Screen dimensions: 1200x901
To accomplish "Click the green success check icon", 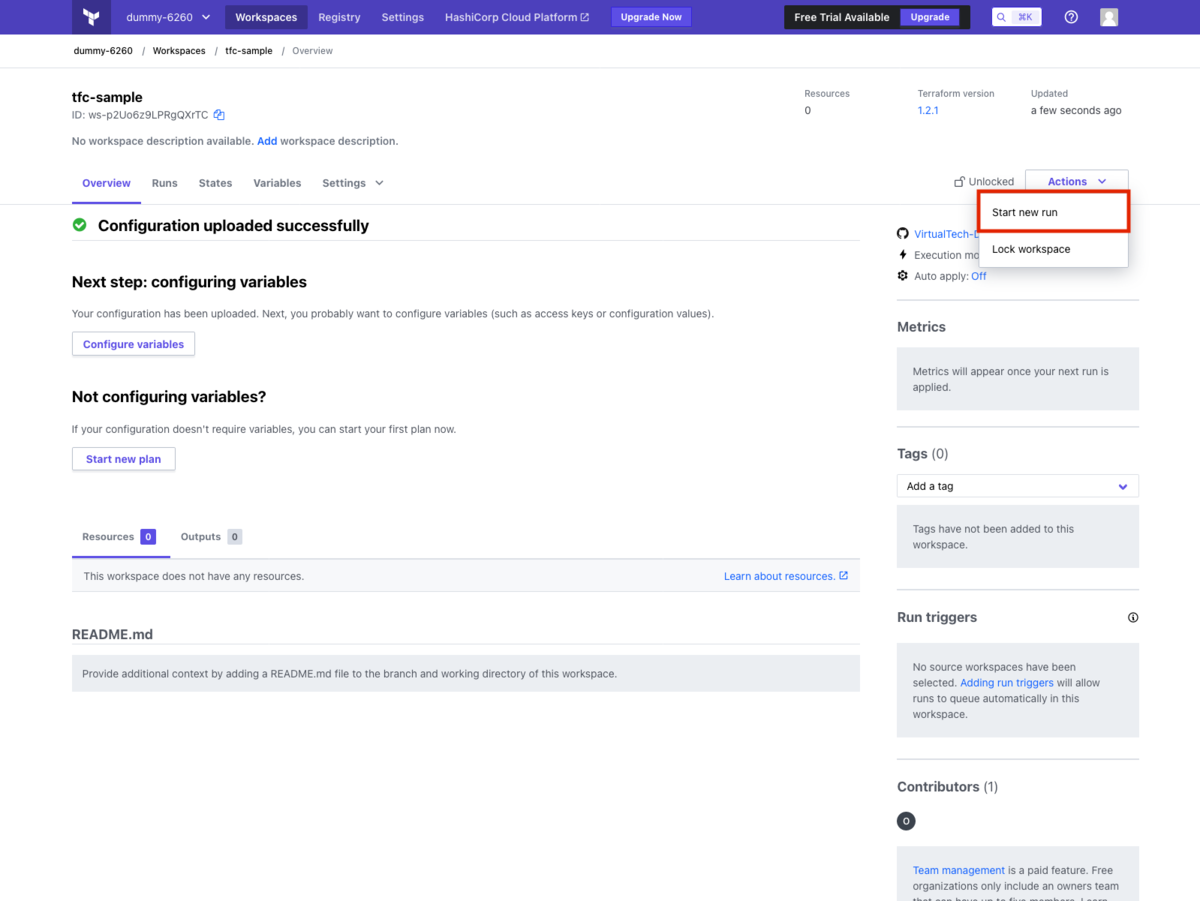I will [x=80, y=225].
